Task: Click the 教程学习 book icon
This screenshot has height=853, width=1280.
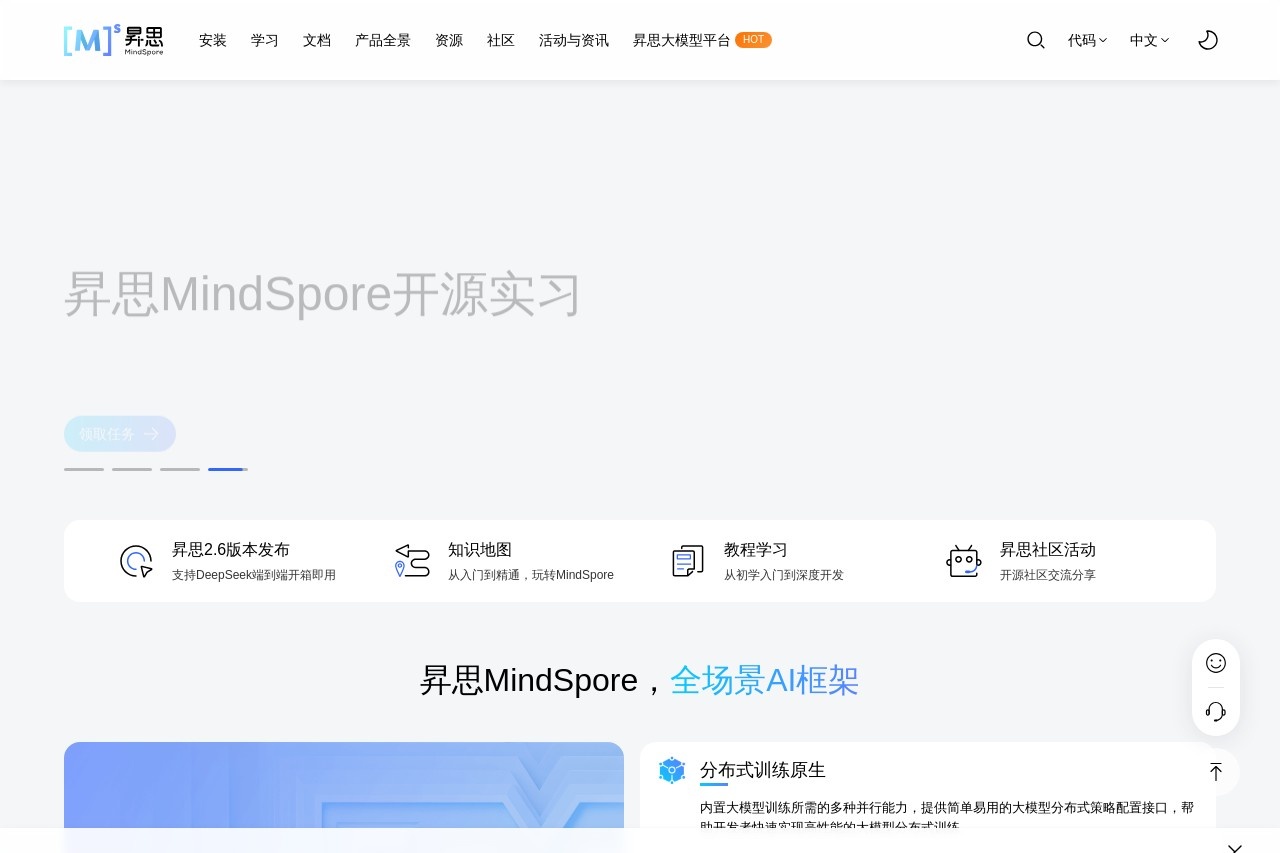Action: click(688, 561)
